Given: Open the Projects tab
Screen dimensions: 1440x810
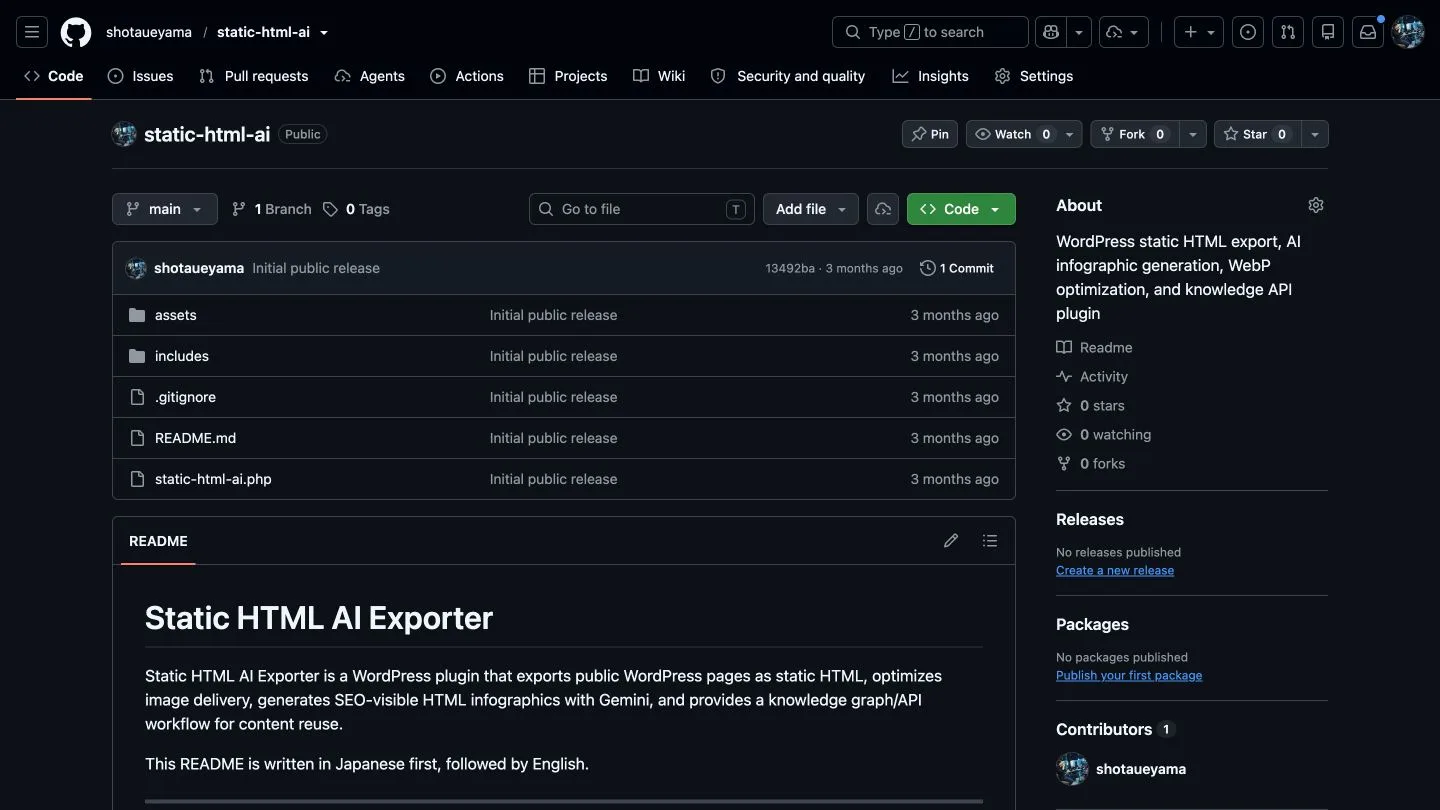Looking at the screenshot, I should pyautogui.click(x=568, y=76).
